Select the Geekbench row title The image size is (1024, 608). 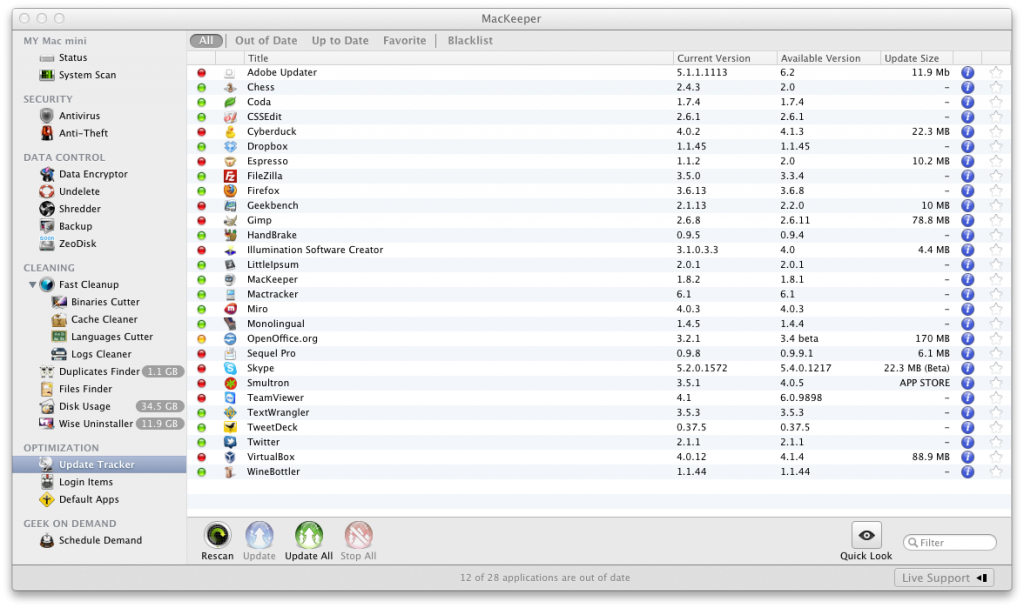coord(272,206)
